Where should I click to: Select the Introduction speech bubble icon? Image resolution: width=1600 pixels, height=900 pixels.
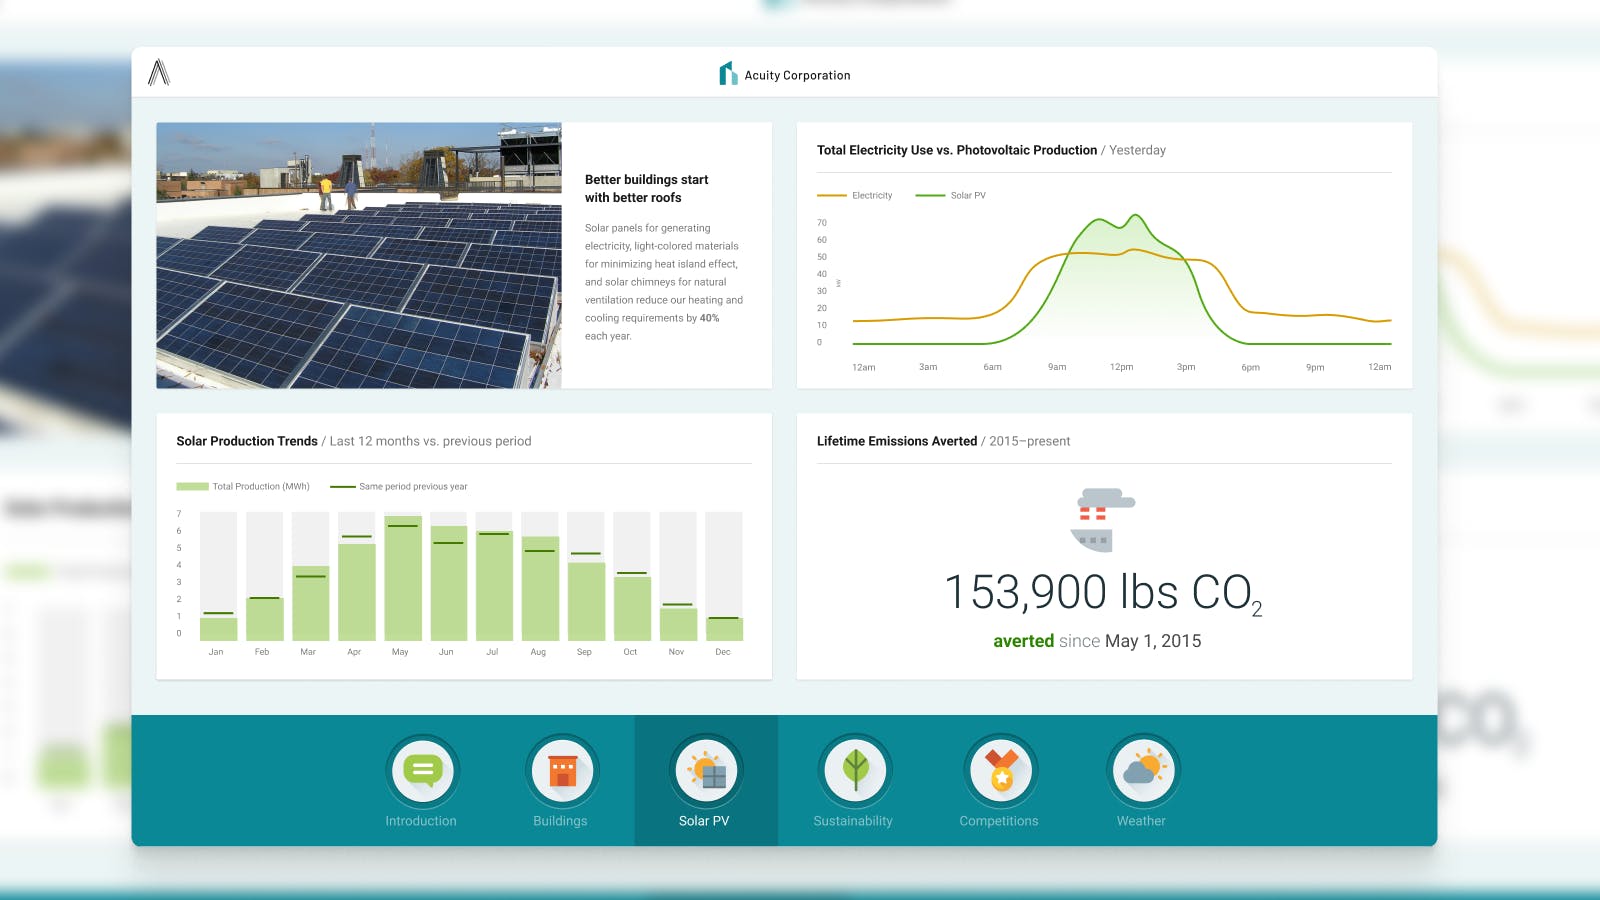pyautogui.click(x=422, y=770)
